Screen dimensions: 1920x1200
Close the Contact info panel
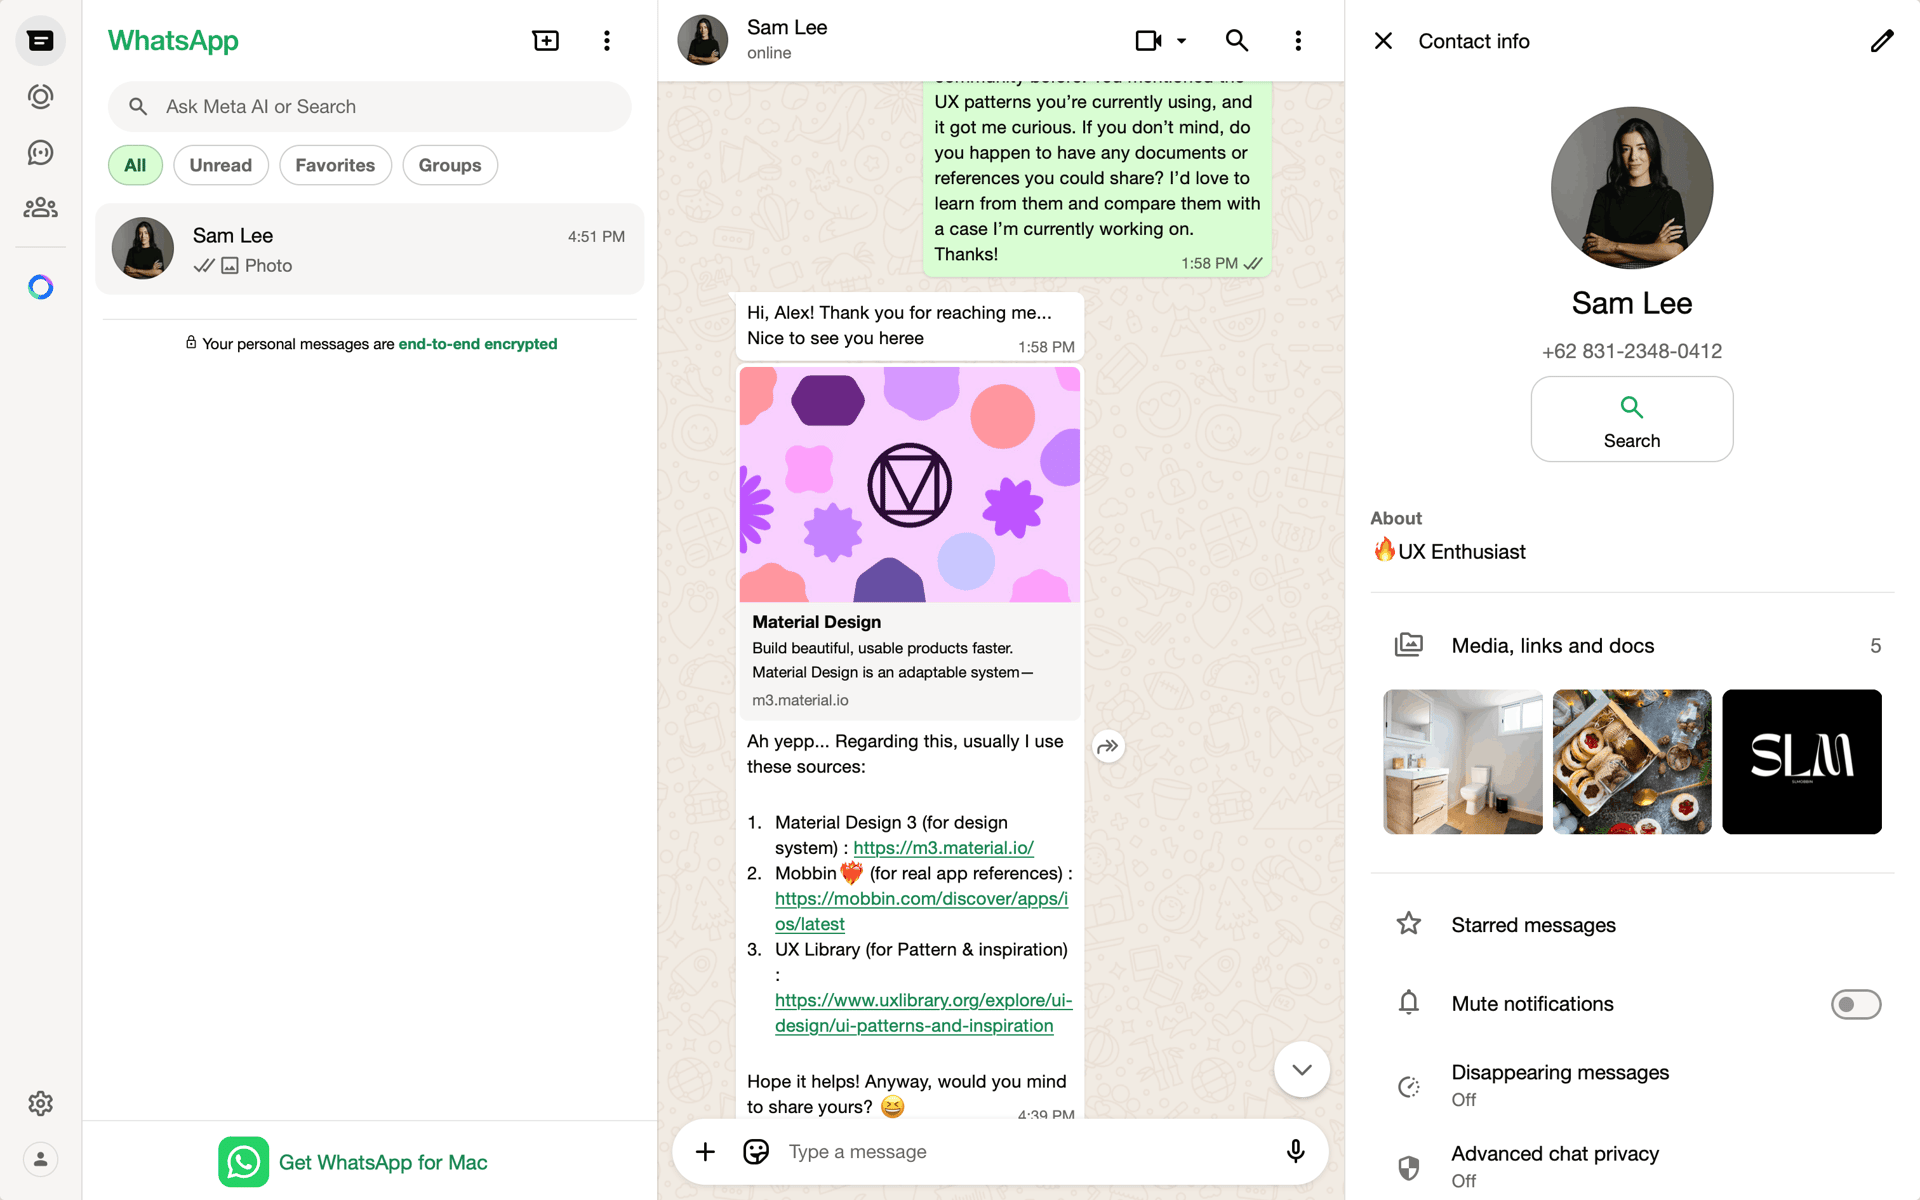pos(1383,41)
